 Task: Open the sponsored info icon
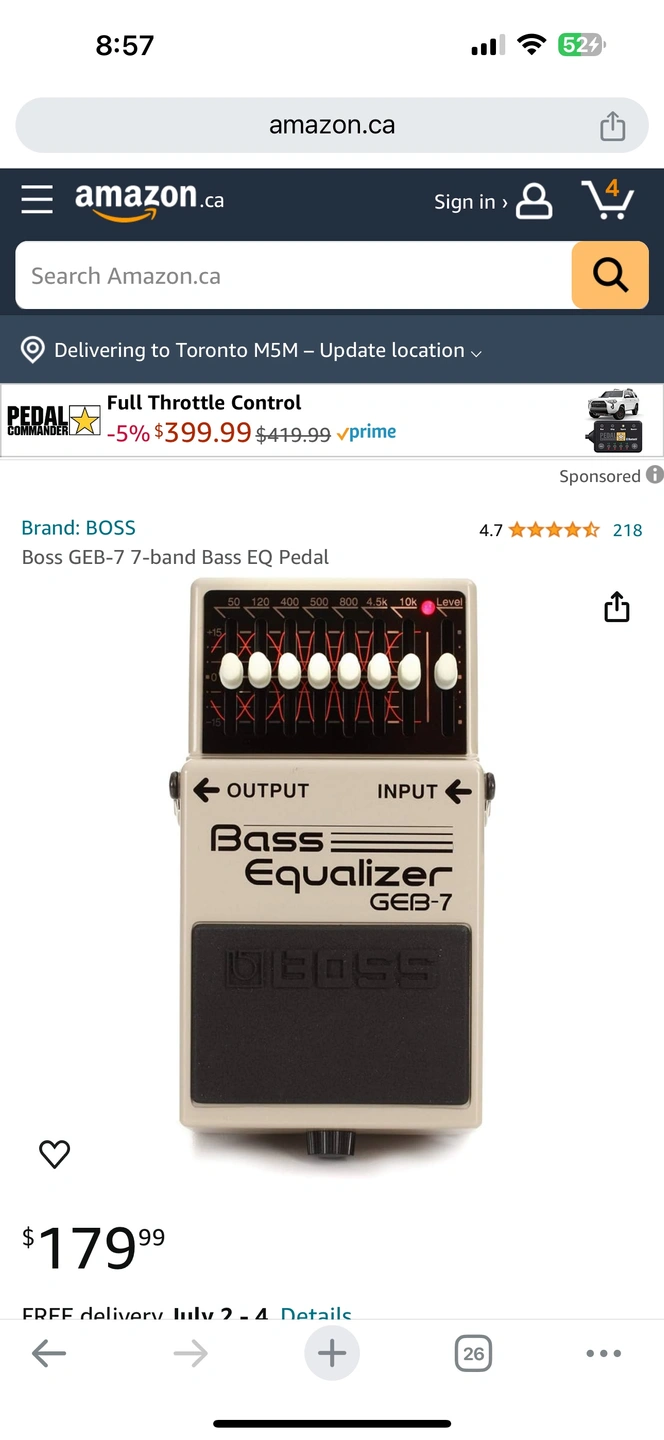(654, 475)
